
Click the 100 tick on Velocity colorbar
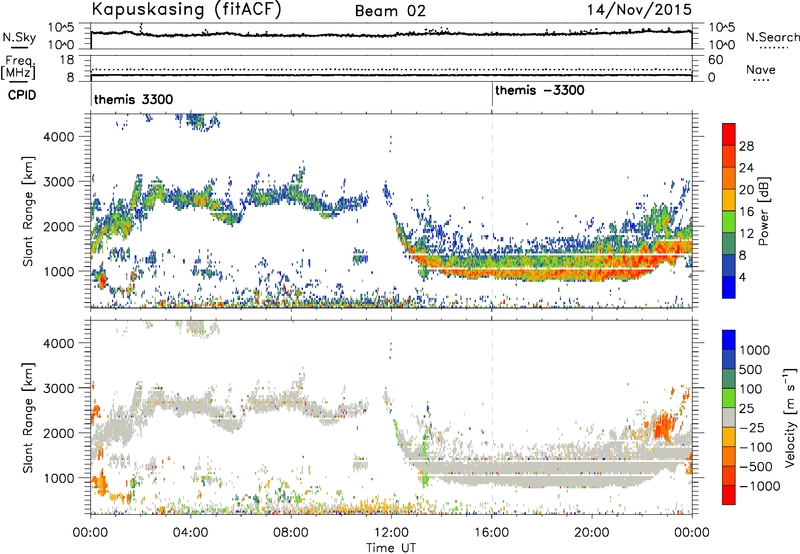tap(749, 389)
